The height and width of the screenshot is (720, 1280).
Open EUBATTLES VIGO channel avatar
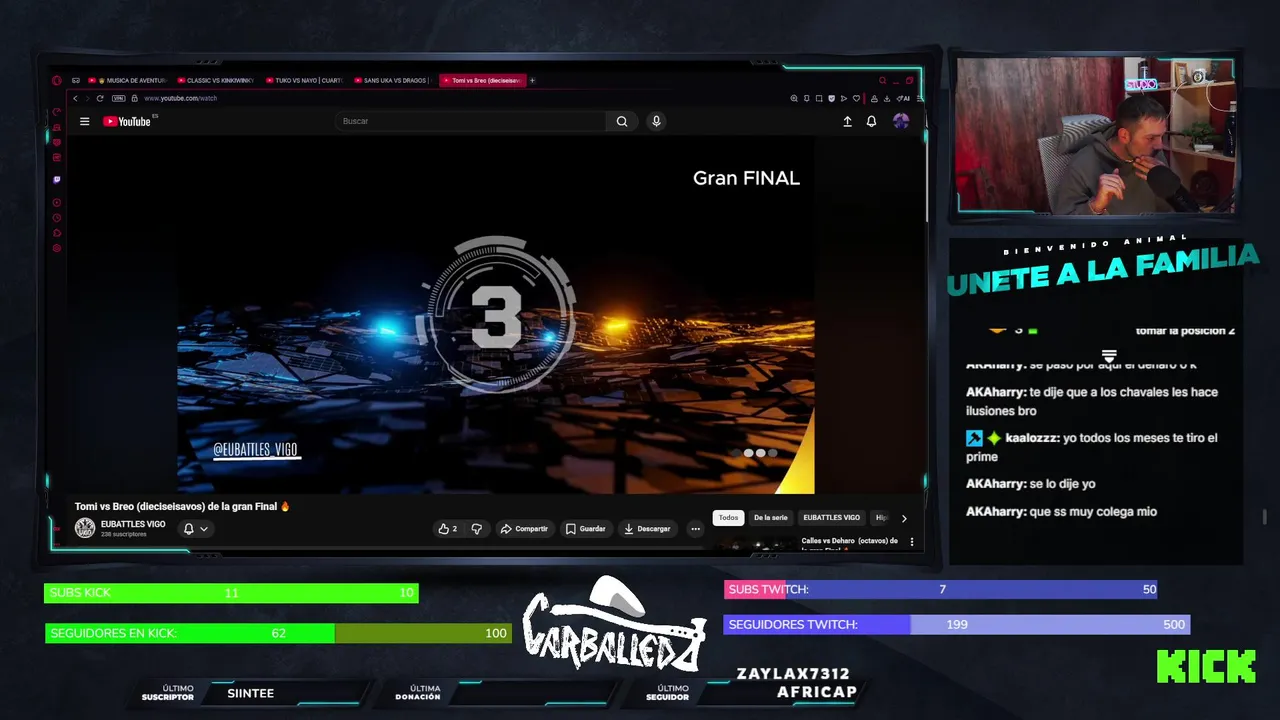(85, 528)
